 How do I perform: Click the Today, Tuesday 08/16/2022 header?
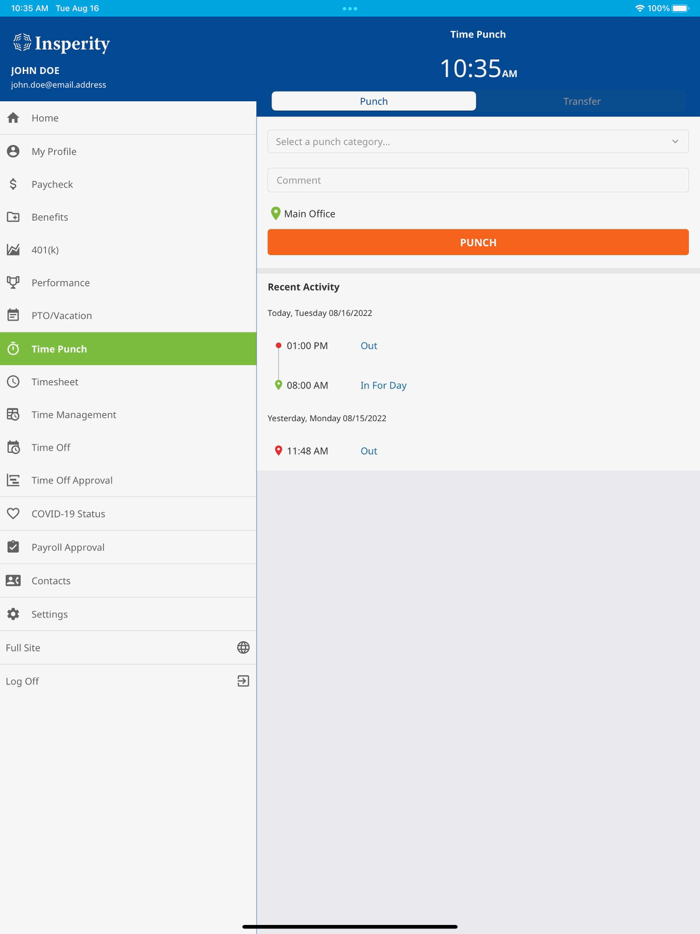[319, 313]
